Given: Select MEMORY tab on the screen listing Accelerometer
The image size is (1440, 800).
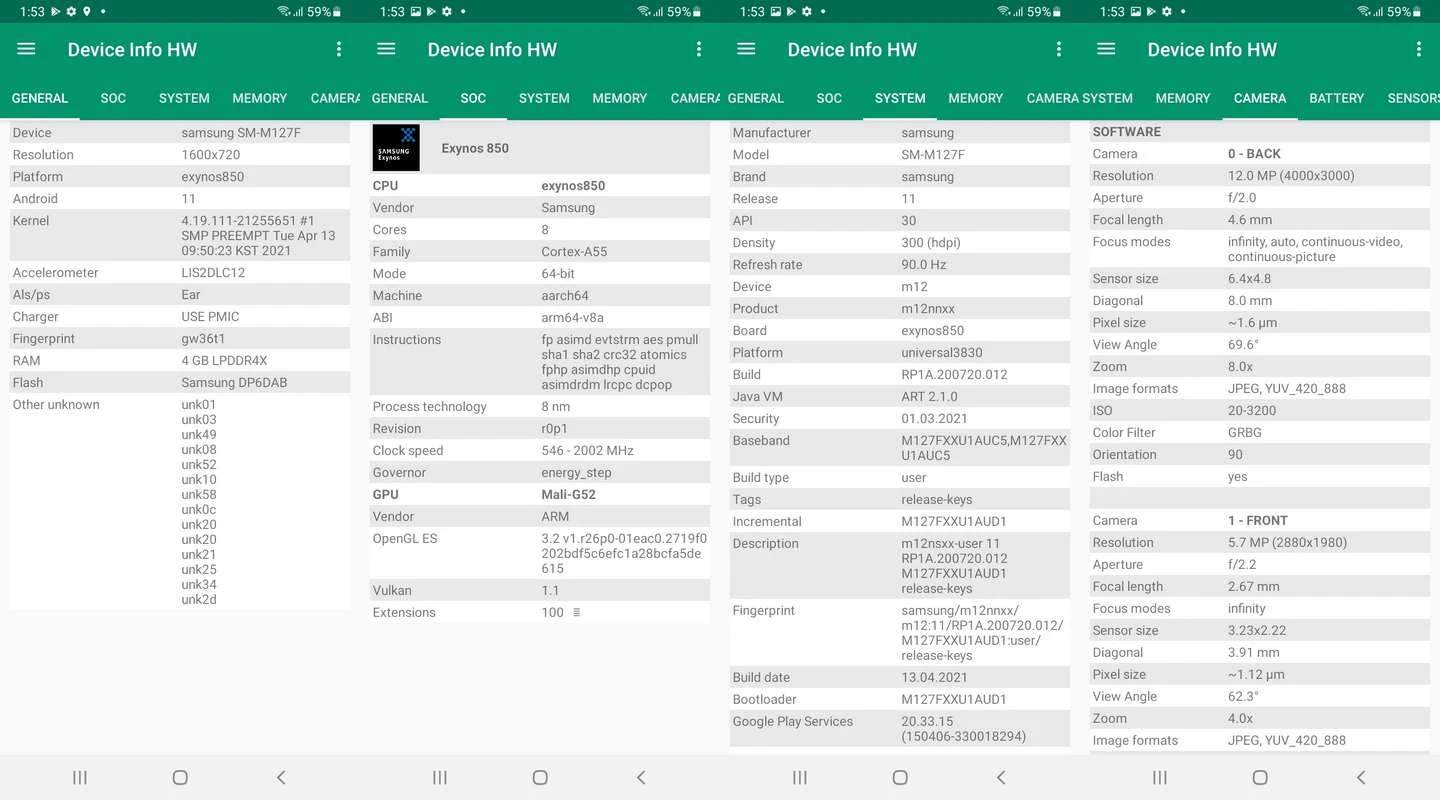Looking at the screenshot, I should [x=259, y=98].
